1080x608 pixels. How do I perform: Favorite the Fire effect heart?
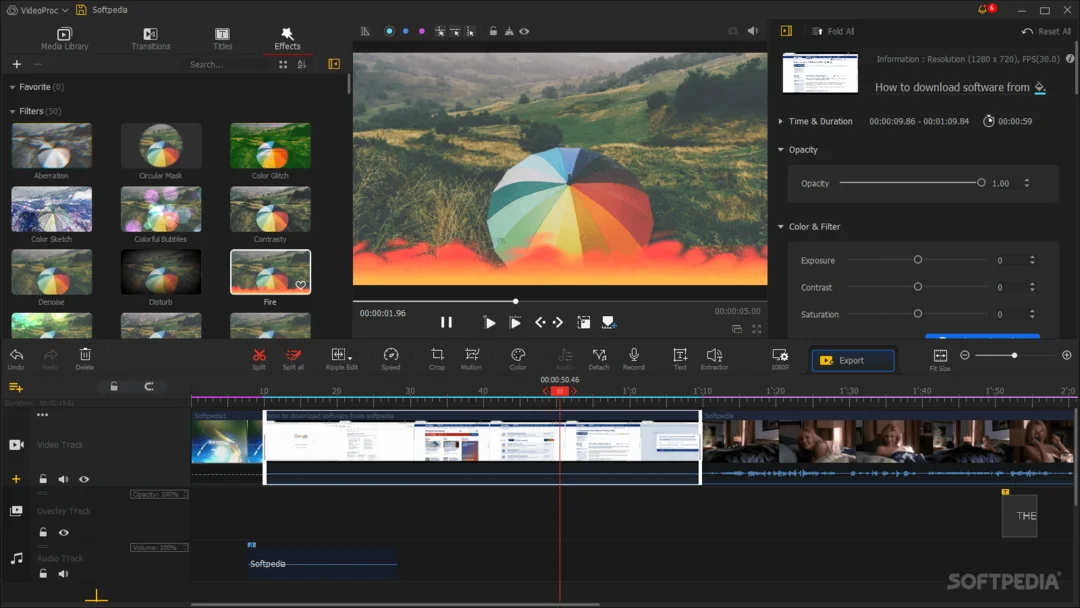point(300,285)
